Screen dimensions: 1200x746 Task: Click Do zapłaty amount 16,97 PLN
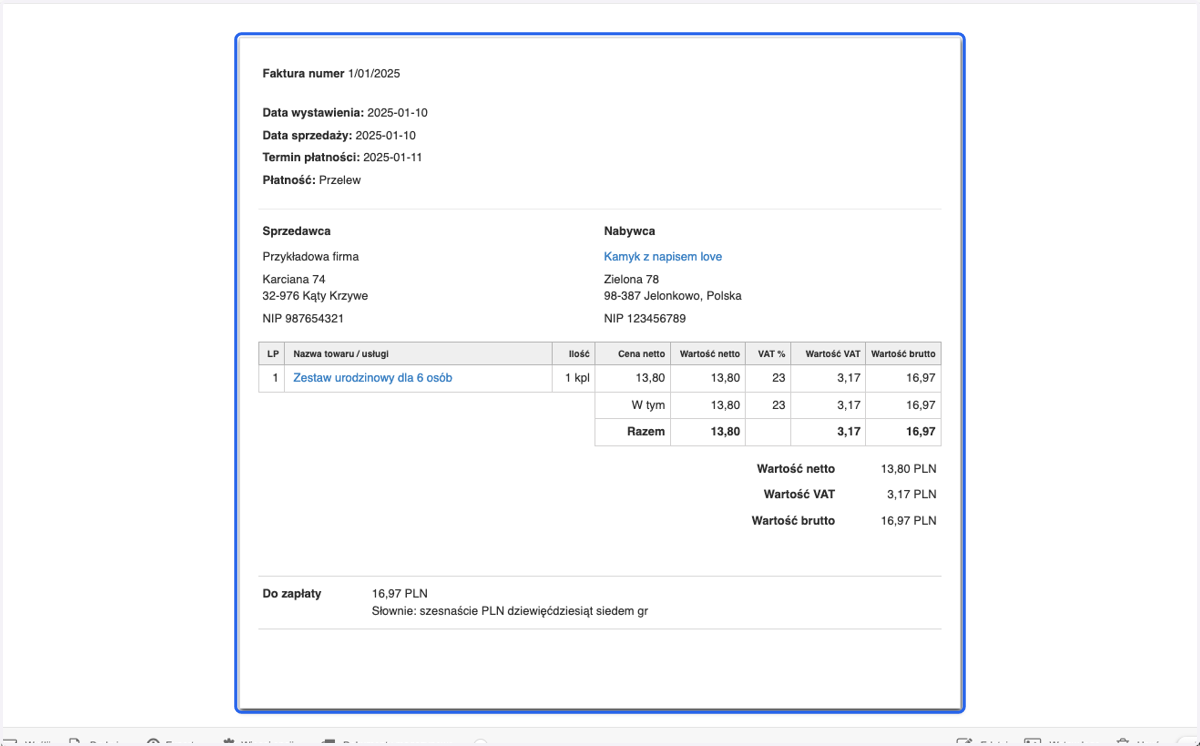(x=400, y=594)
